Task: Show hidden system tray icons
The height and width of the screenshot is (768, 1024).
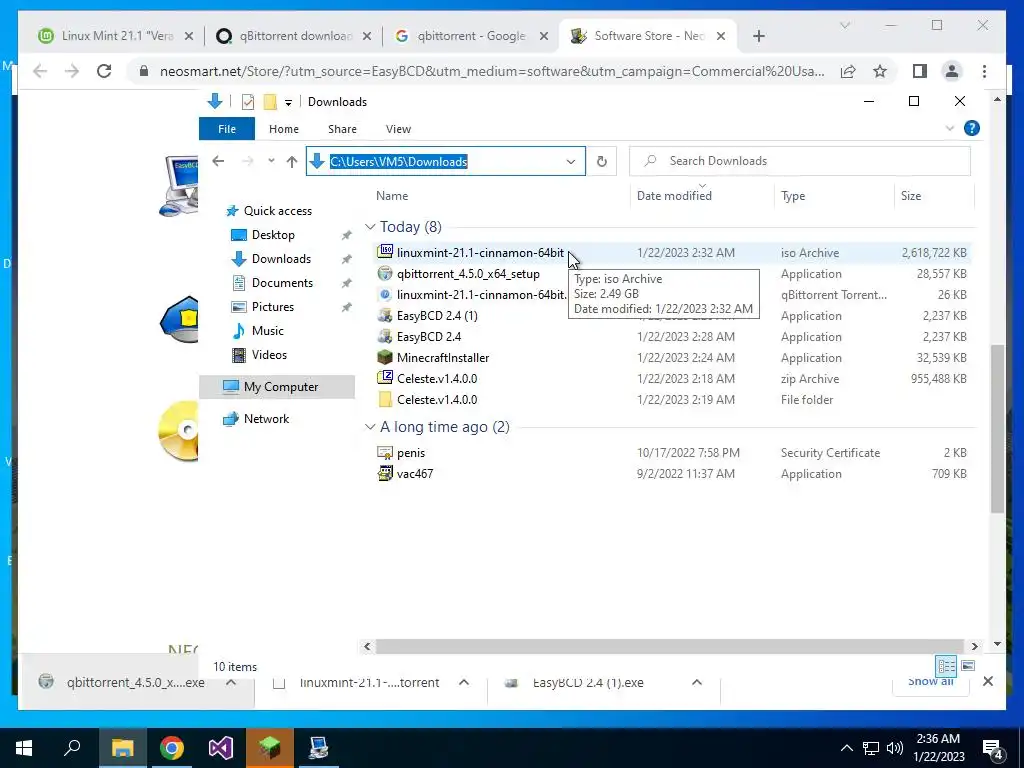Action: pyautogui.click(x=846, y=748)
